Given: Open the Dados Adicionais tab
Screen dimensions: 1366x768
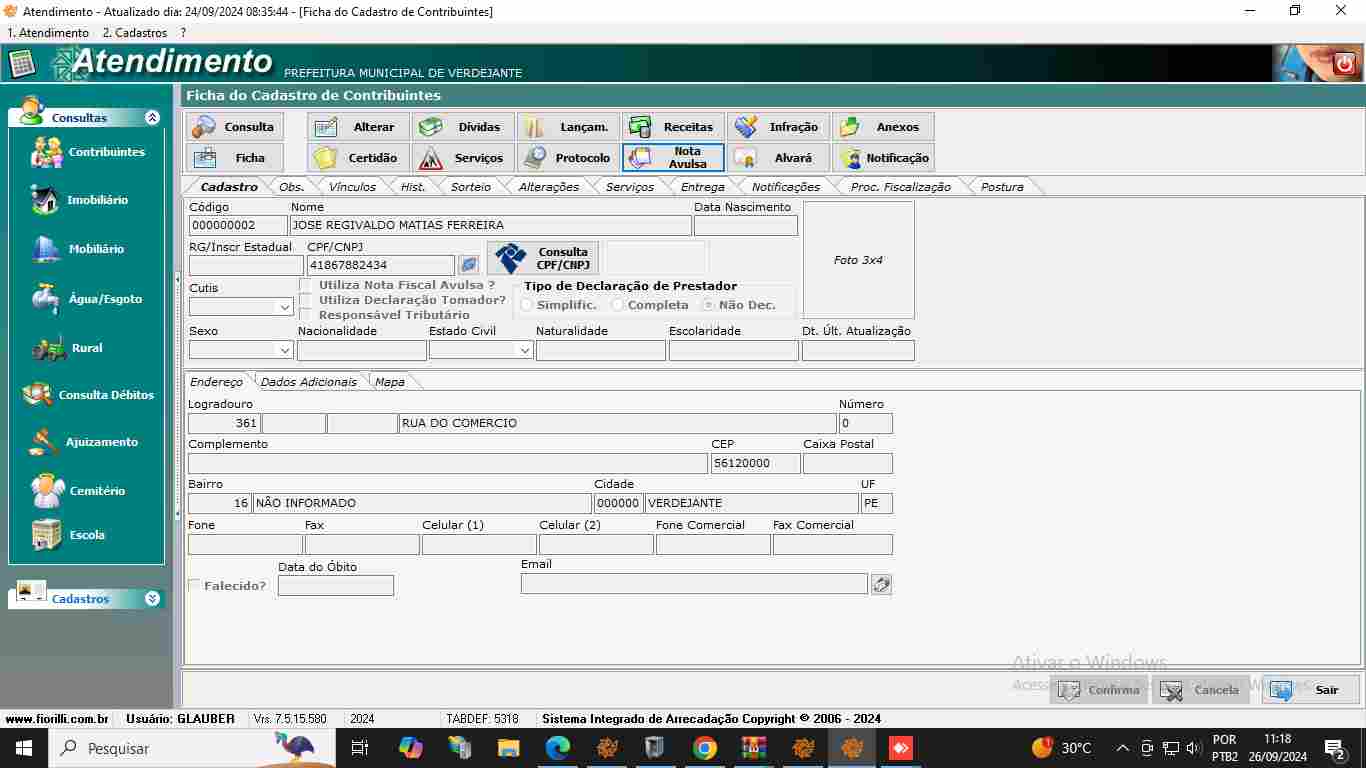Looking at the screenshot, I should [308, 382].
